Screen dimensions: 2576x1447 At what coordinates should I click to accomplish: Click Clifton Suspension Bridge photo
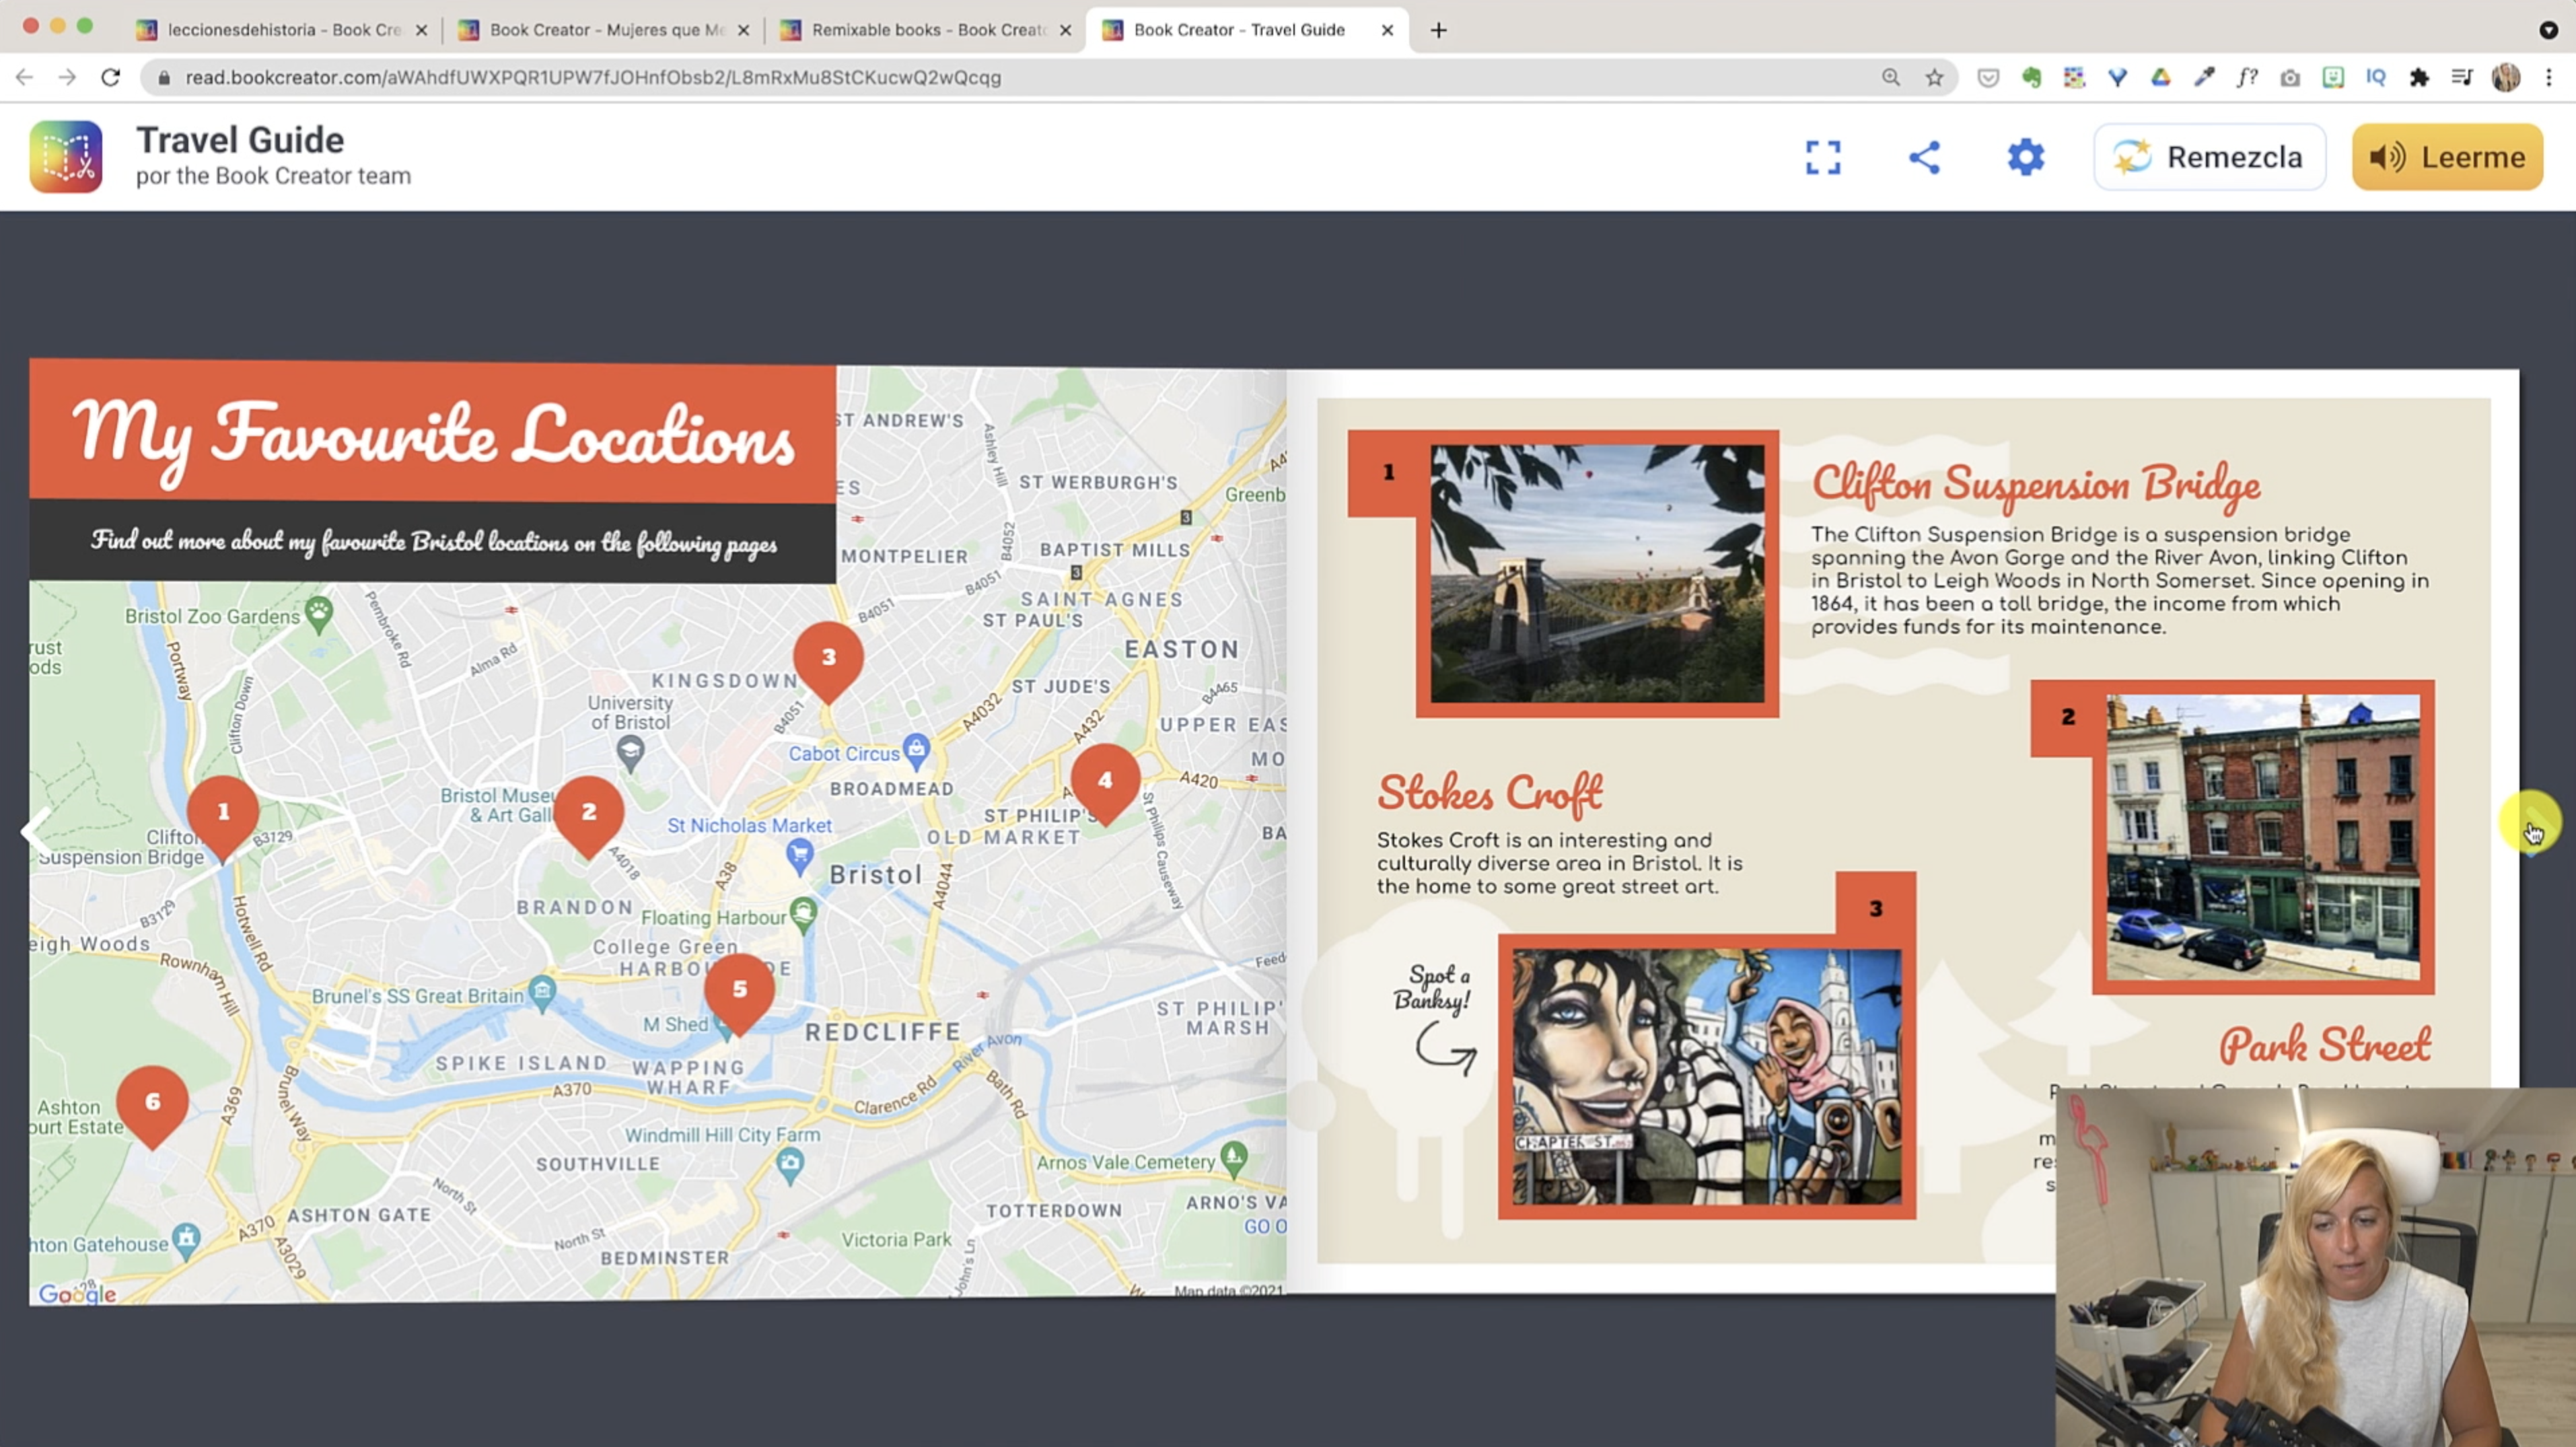click(1597, 573)
